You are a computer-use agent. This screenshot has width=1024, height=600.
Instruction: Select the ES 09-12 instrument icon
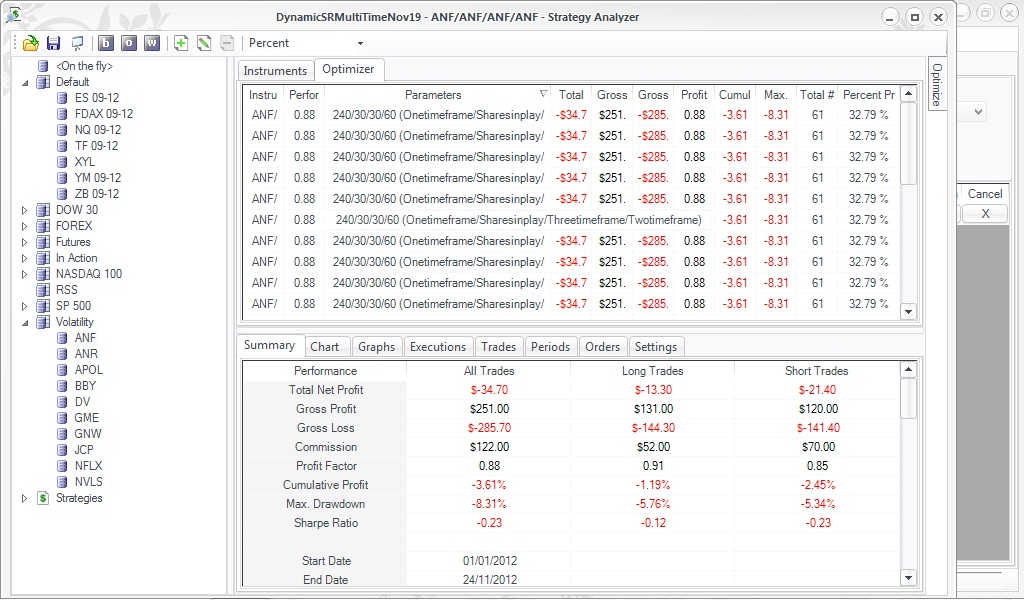[62, 98]
